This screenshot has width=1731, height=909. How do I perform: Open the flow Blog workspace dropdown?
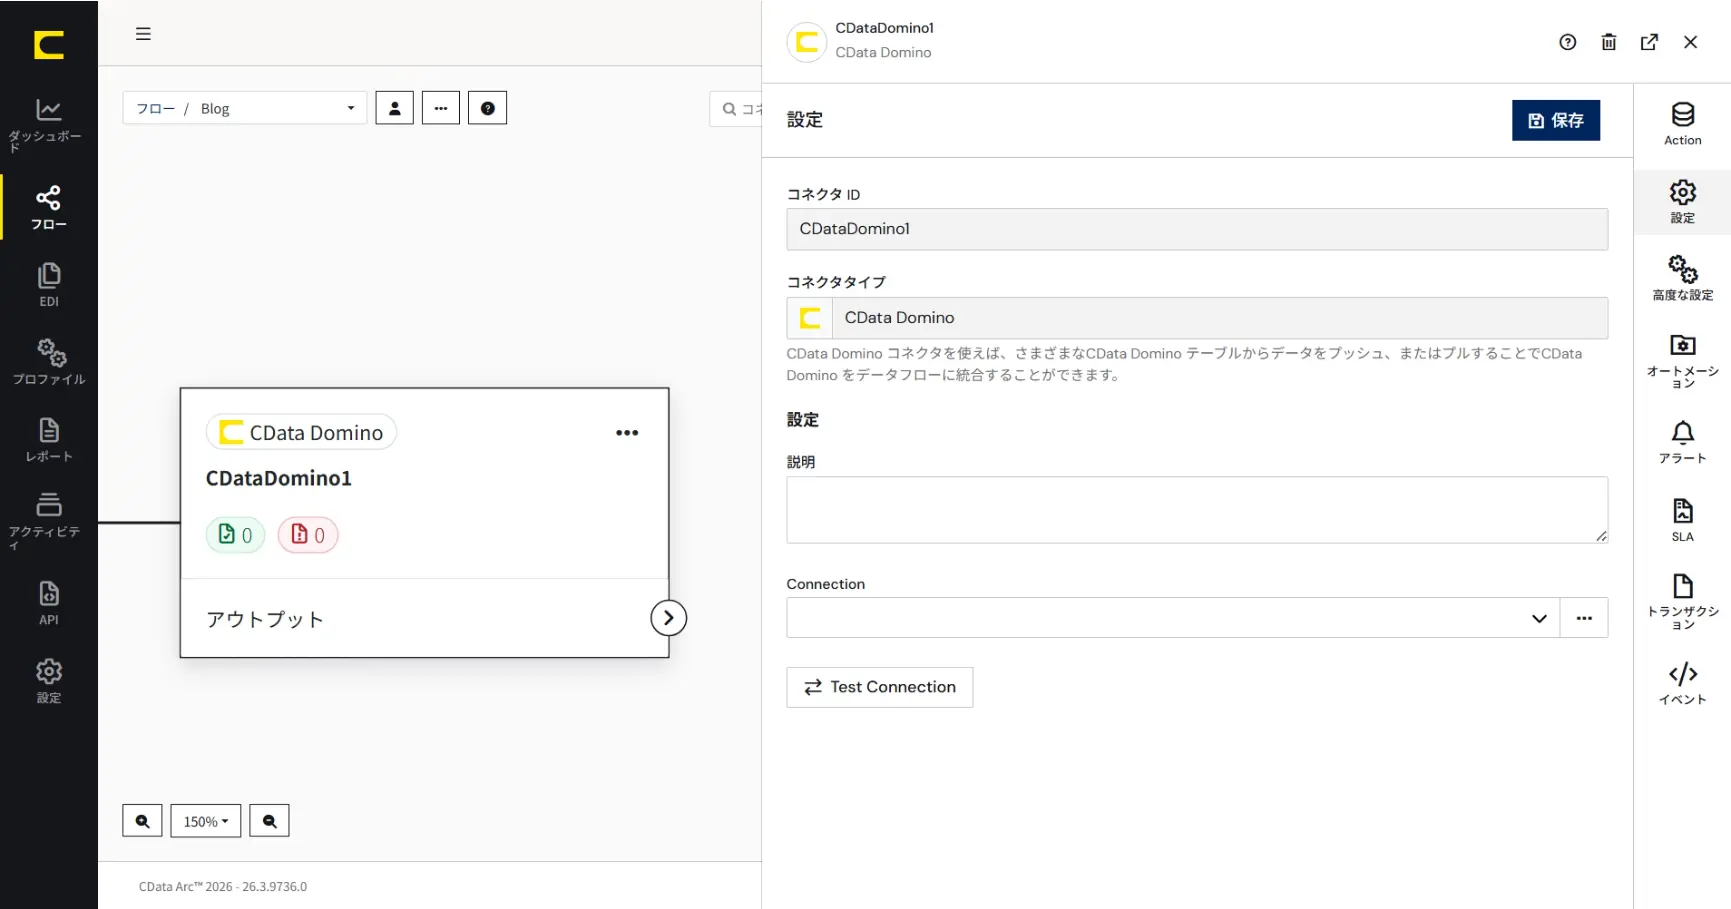point(245,108)
